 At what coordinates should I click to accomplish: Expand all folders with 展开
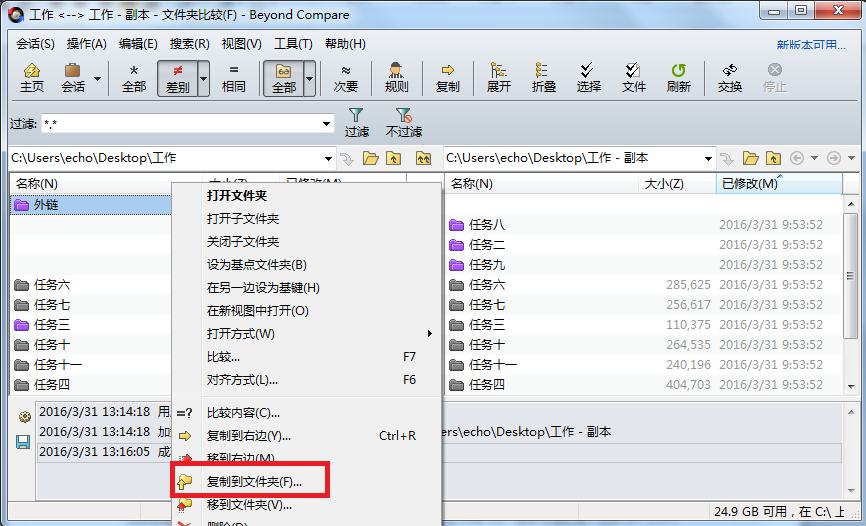click(x=498, y=78)
